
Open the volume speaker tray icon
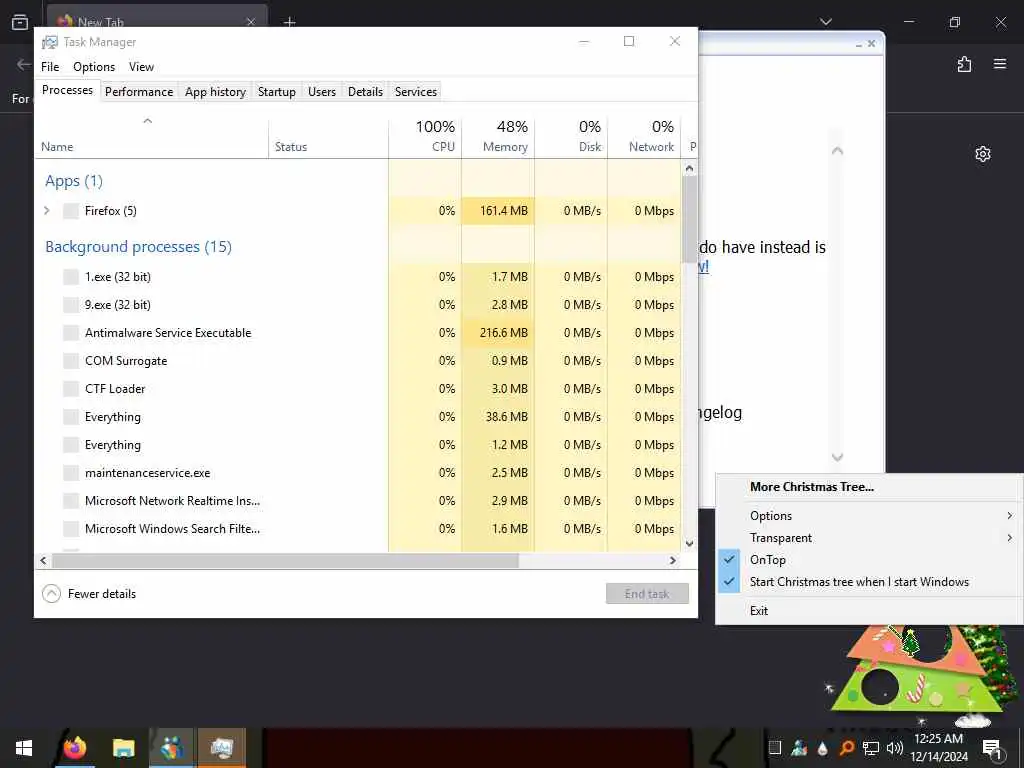pos(895,748)
